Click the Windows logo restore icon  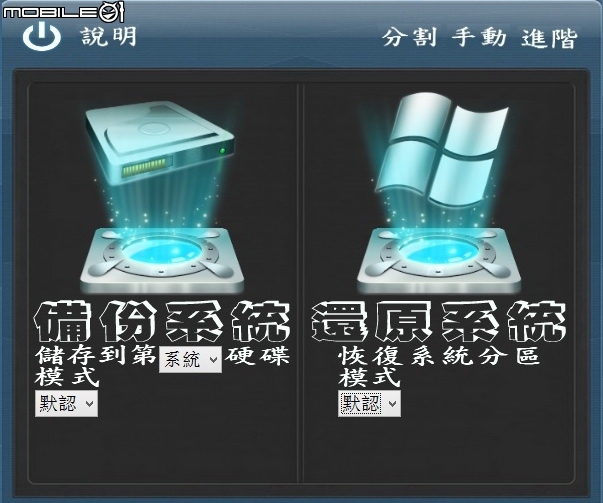[x=442, y=150]
